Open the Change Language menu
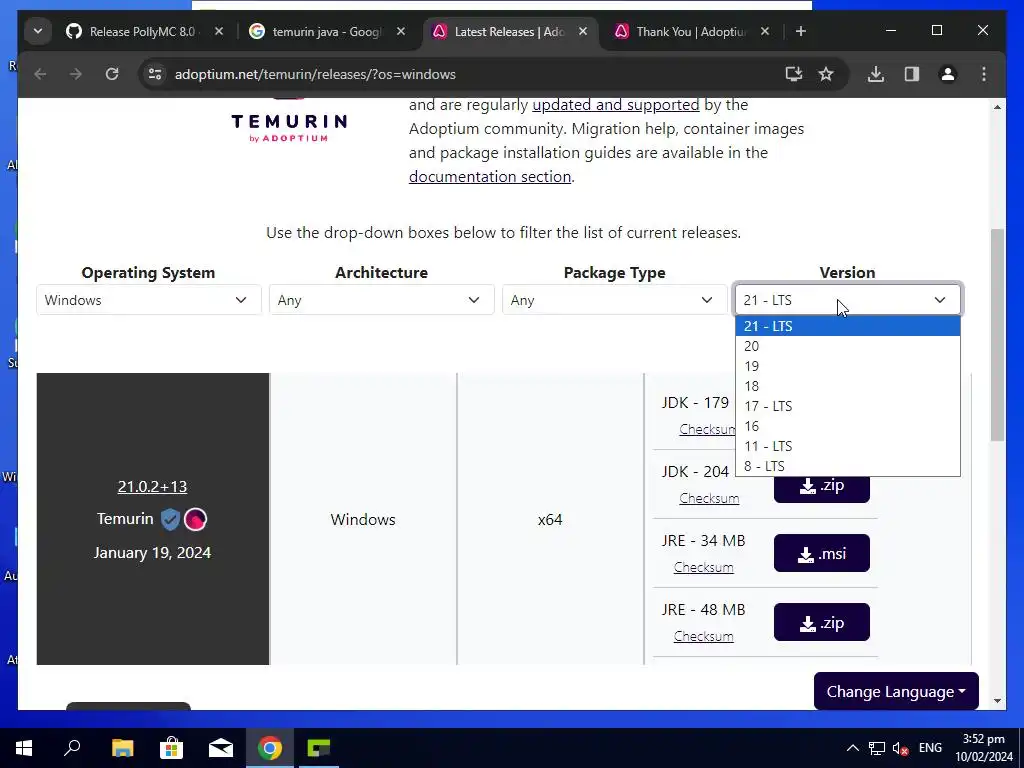Image resolution: width=1024 pixels, height=768 pixels. [x=896, y=692]
